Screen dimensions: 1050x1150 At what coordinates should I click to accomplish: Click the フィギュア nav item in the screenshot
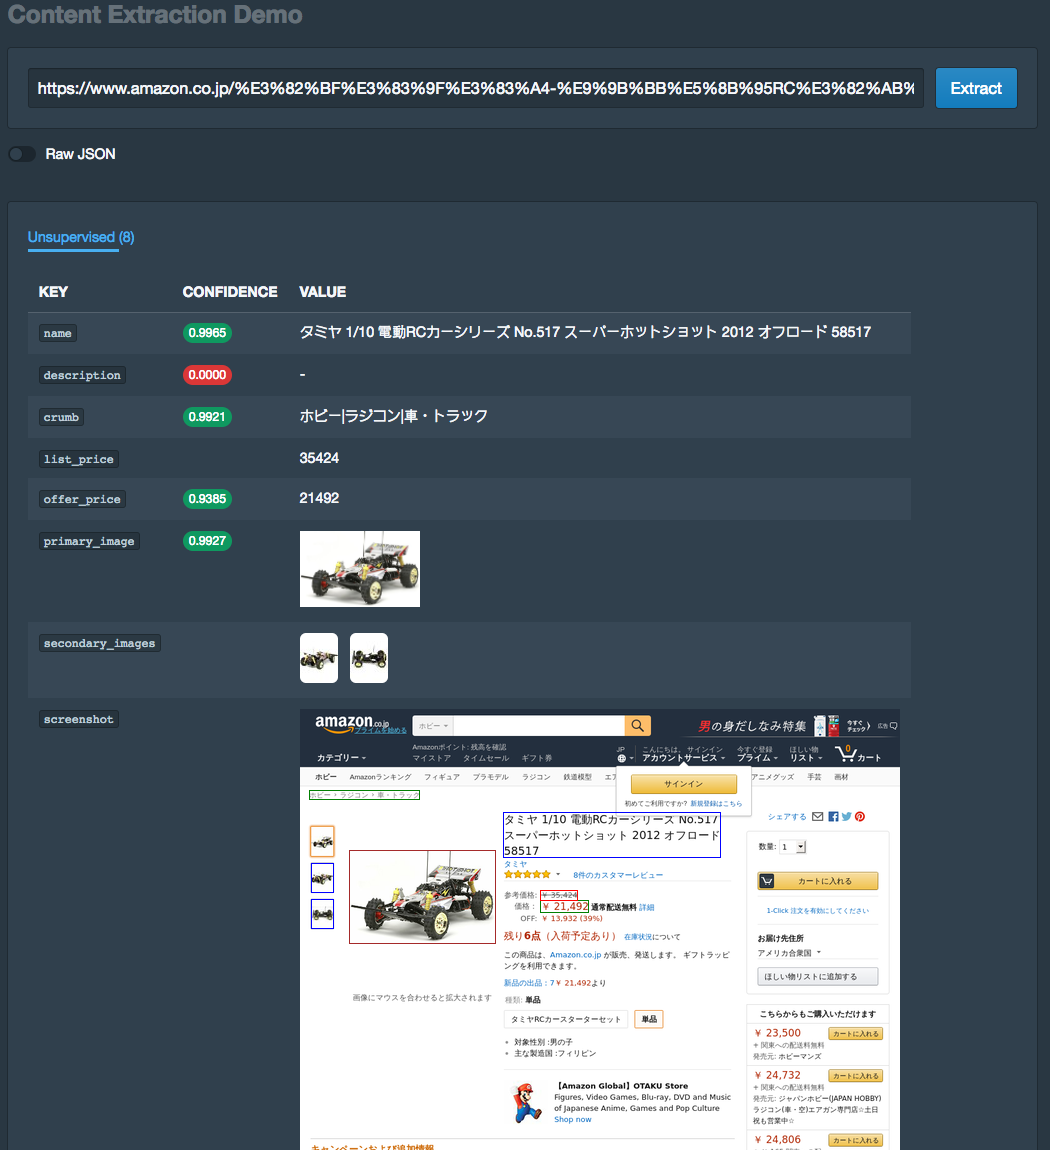coord(441,777)
